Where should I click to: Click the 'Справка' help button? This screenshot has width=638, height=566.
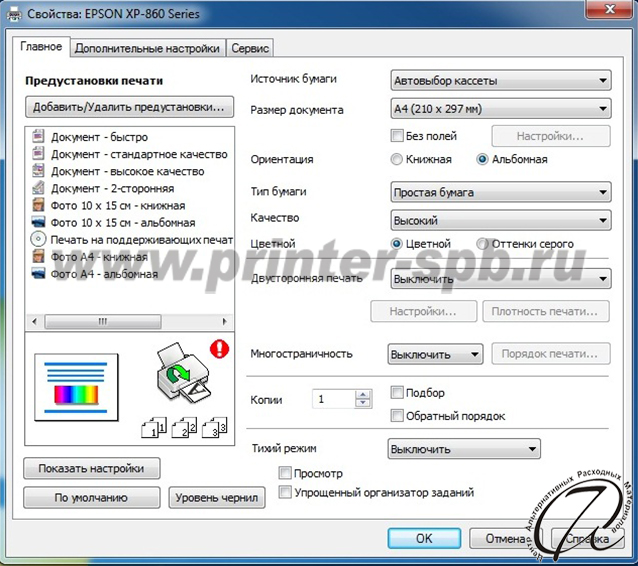pyautogui.click(x=588, y=538)
